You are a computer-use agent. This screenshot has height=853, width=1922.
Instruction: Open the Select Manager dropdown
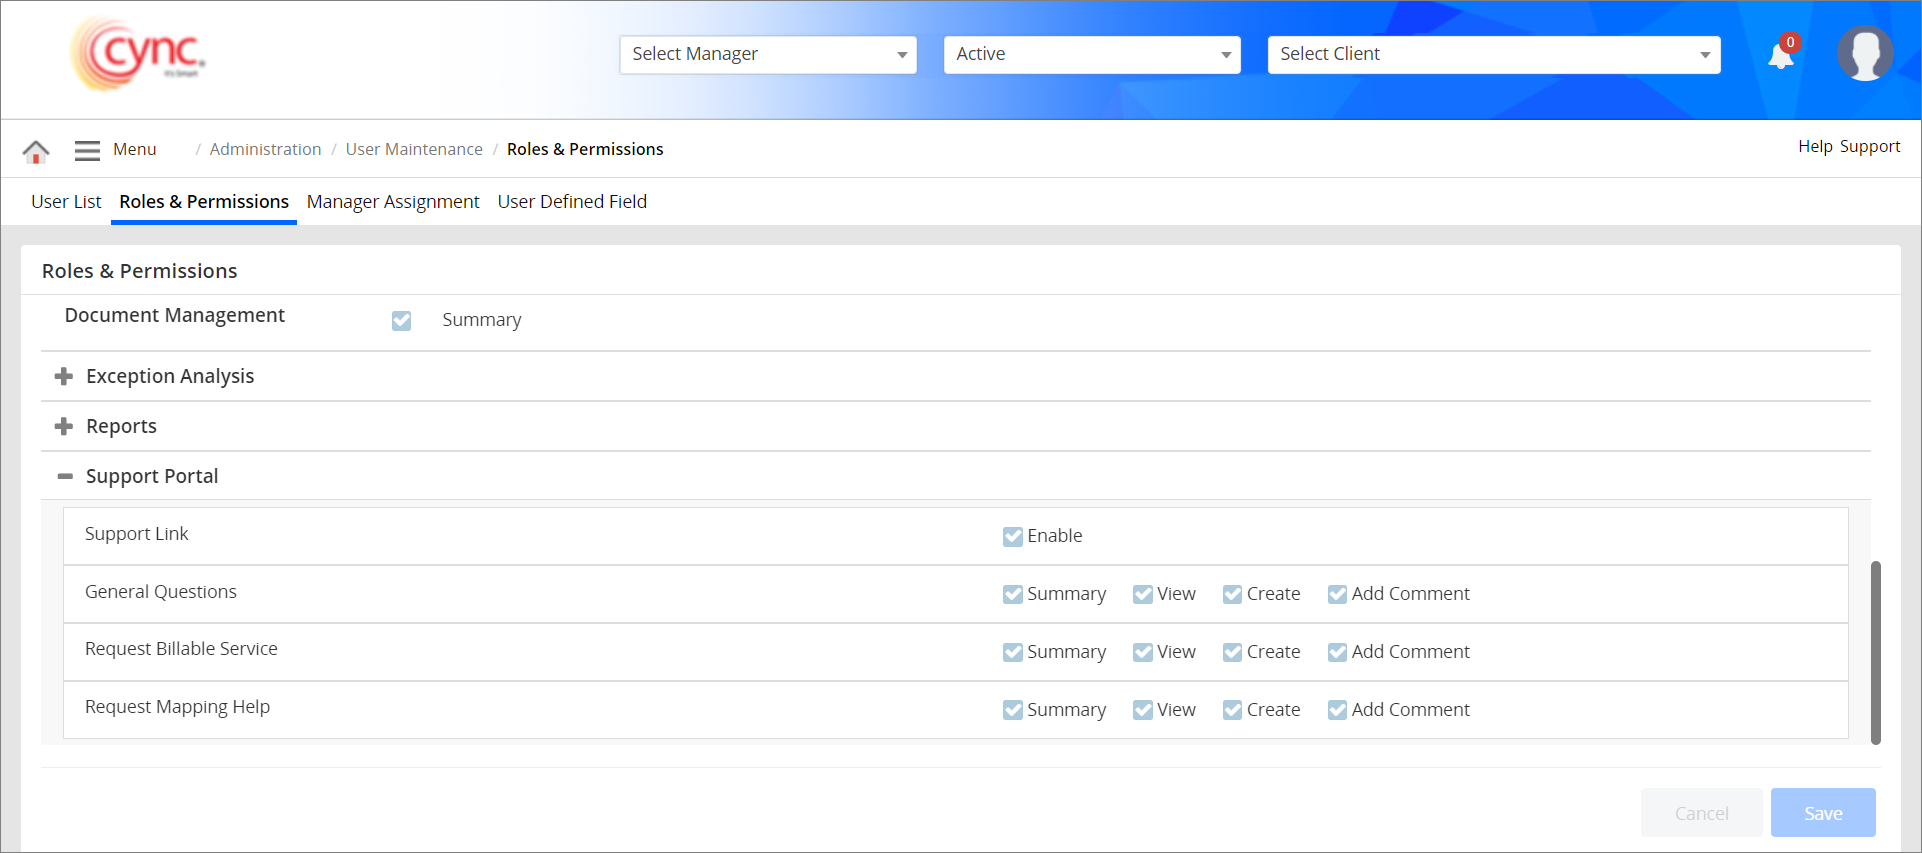click(x=767, y=55)
